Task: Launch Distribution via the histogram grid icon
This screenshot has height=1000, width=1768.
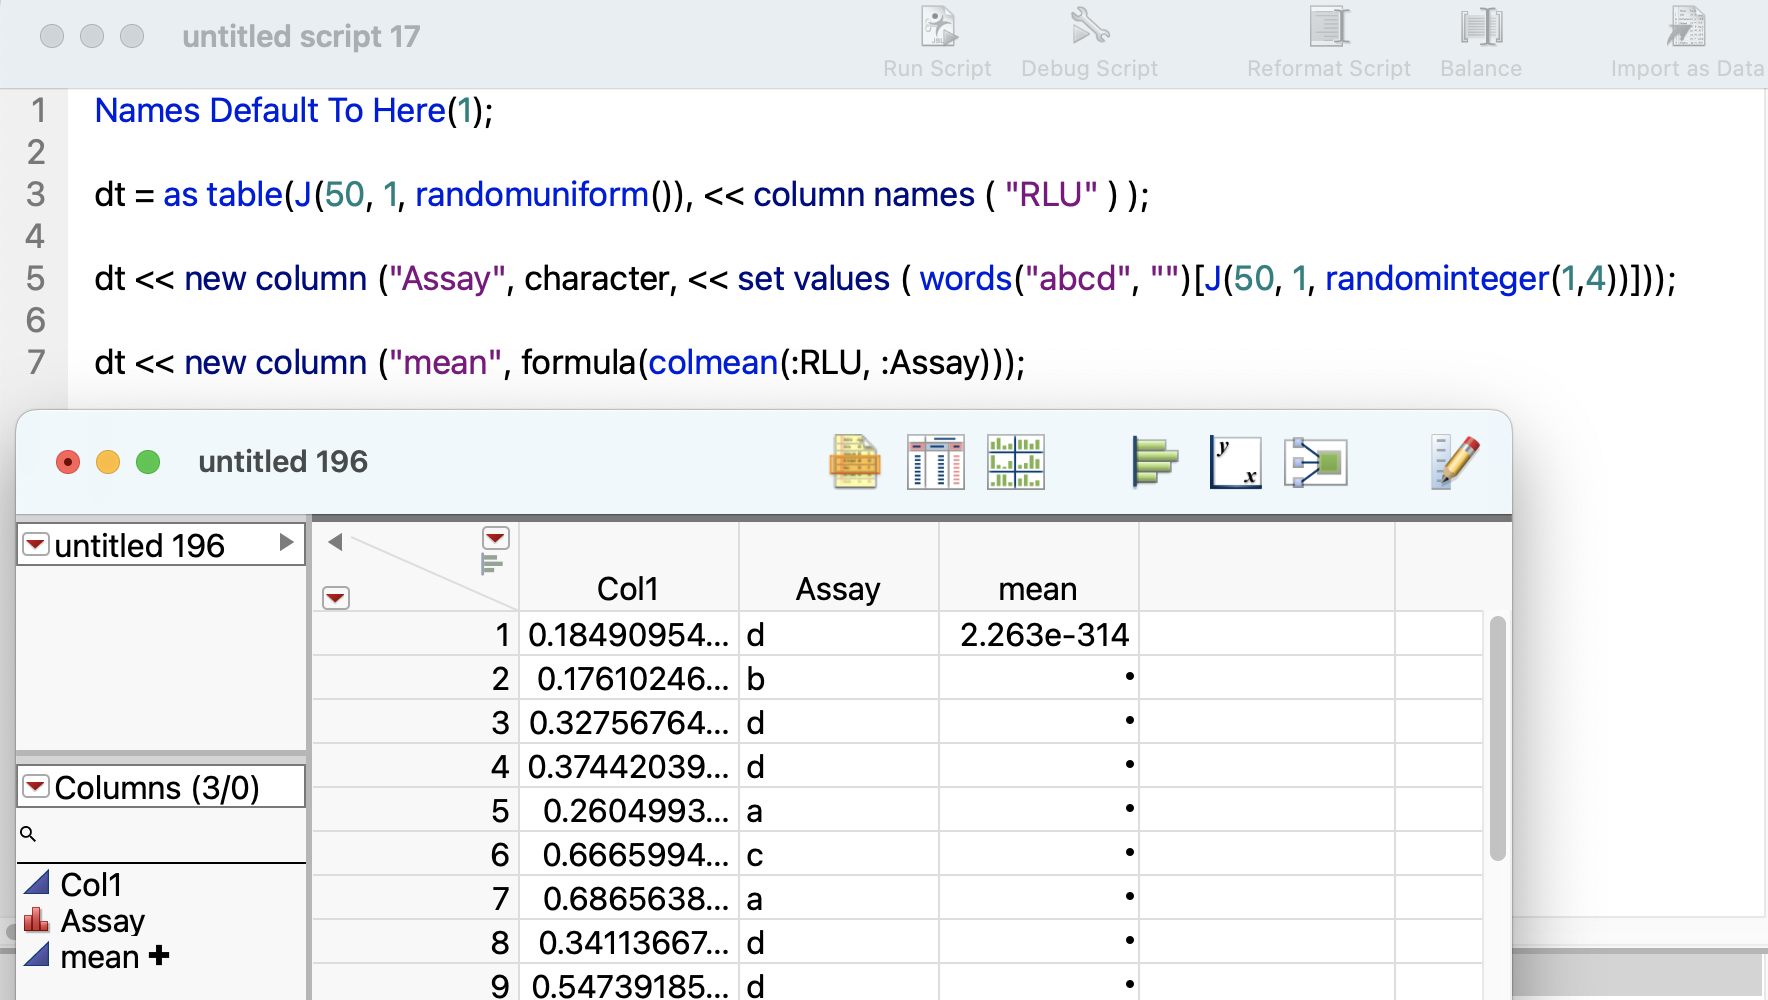Action: click(x=1015, y=461)
